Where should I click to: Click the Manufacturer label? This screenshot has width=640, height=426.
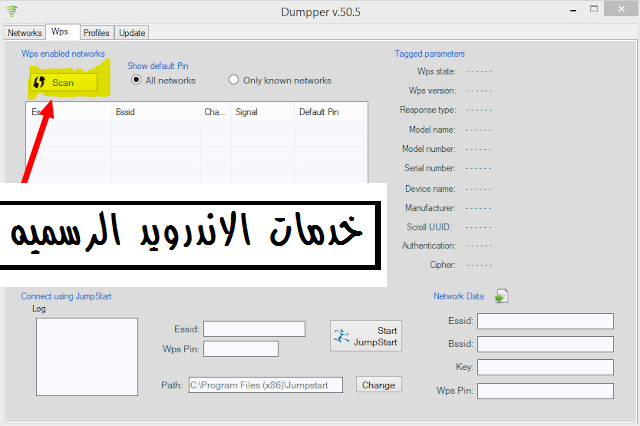430,208
